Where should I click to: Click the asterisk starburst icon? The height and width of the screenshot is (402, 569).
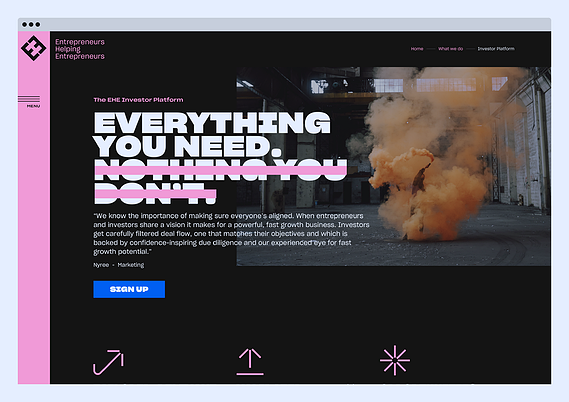coord(395,360)
